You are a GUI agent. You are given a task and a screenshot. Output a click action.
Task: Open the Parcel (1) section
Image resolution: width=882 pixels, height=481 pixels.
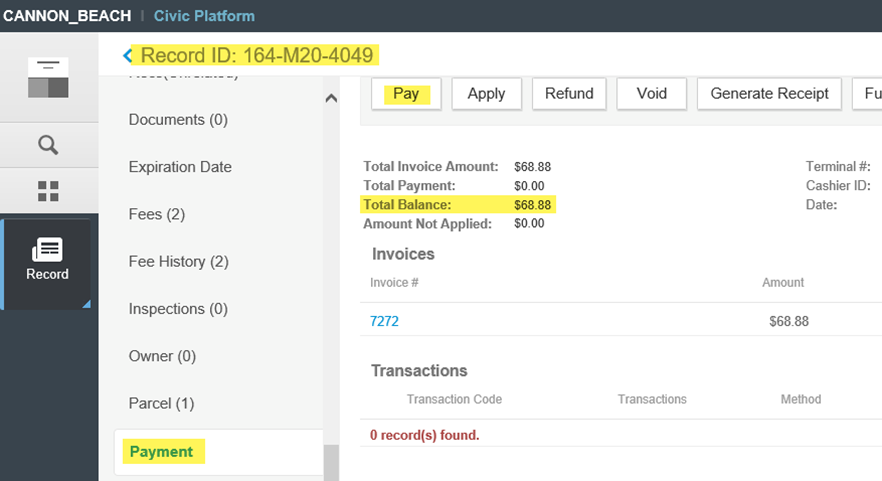click(161, 404)
